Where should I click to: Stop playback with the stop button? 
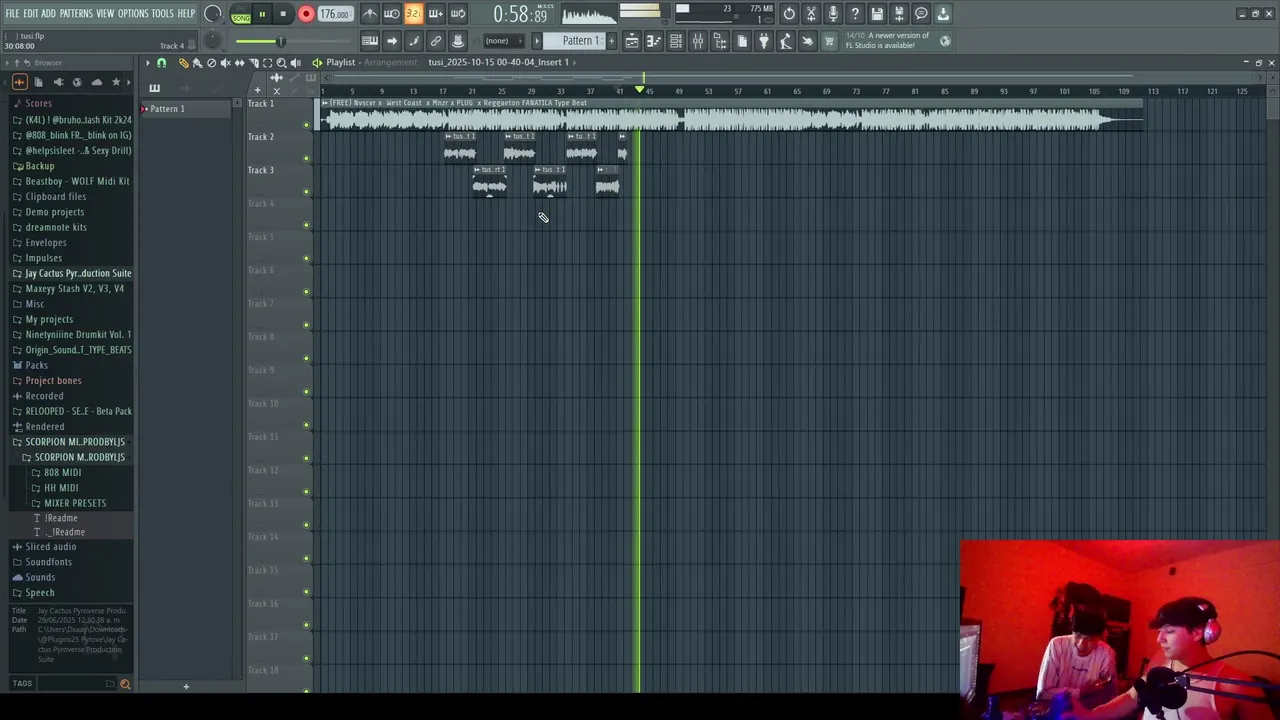(x=283, y=14)
